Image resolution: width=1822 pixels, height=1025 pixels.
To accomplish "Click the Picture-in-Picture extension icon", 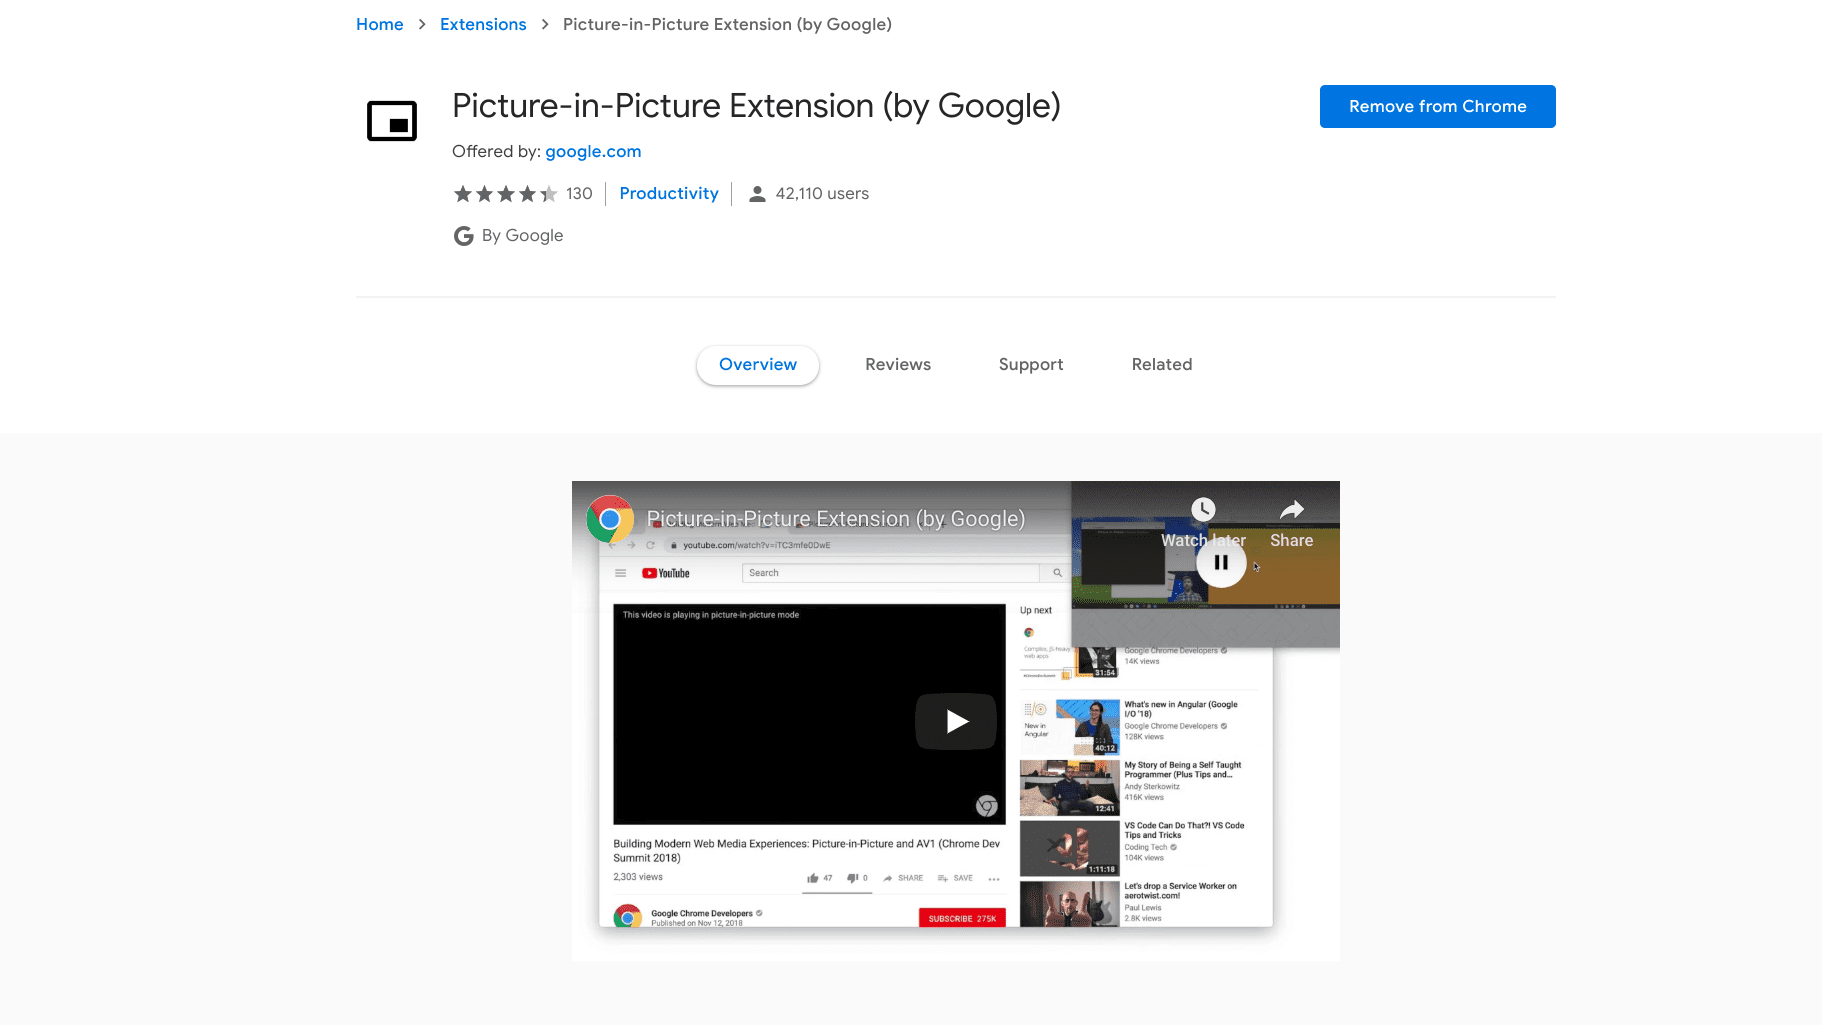I will click(x=391, y=120).
